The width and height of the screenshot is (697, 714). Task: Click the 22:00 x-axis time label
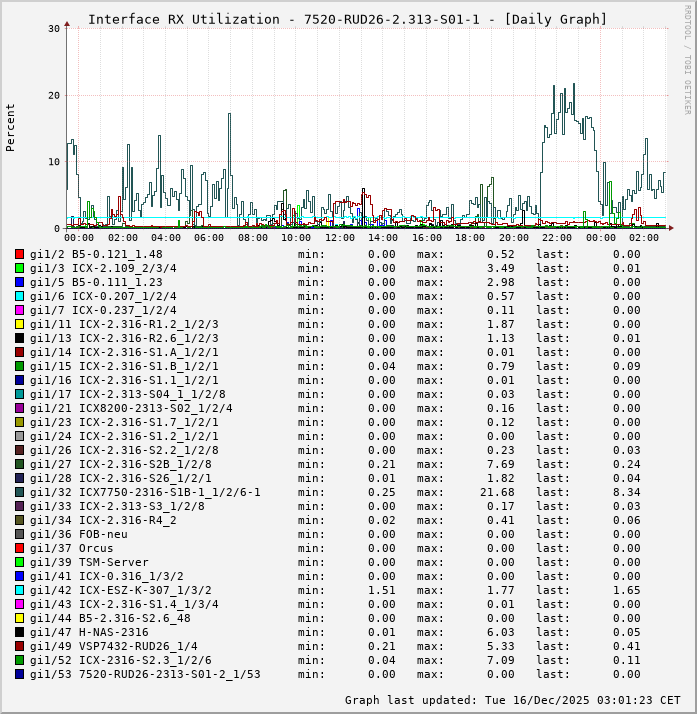557,238
